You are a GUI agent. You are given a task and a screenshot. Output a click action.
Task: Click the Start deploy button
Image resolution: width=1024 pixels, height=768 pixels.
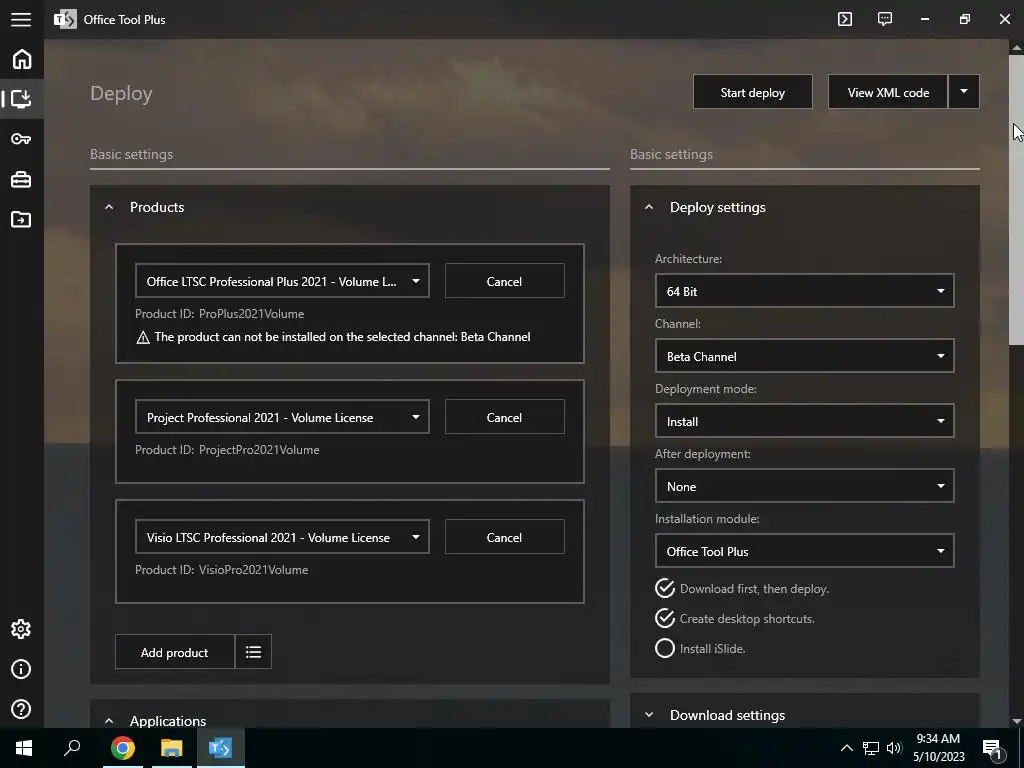[x=753, y=91]
